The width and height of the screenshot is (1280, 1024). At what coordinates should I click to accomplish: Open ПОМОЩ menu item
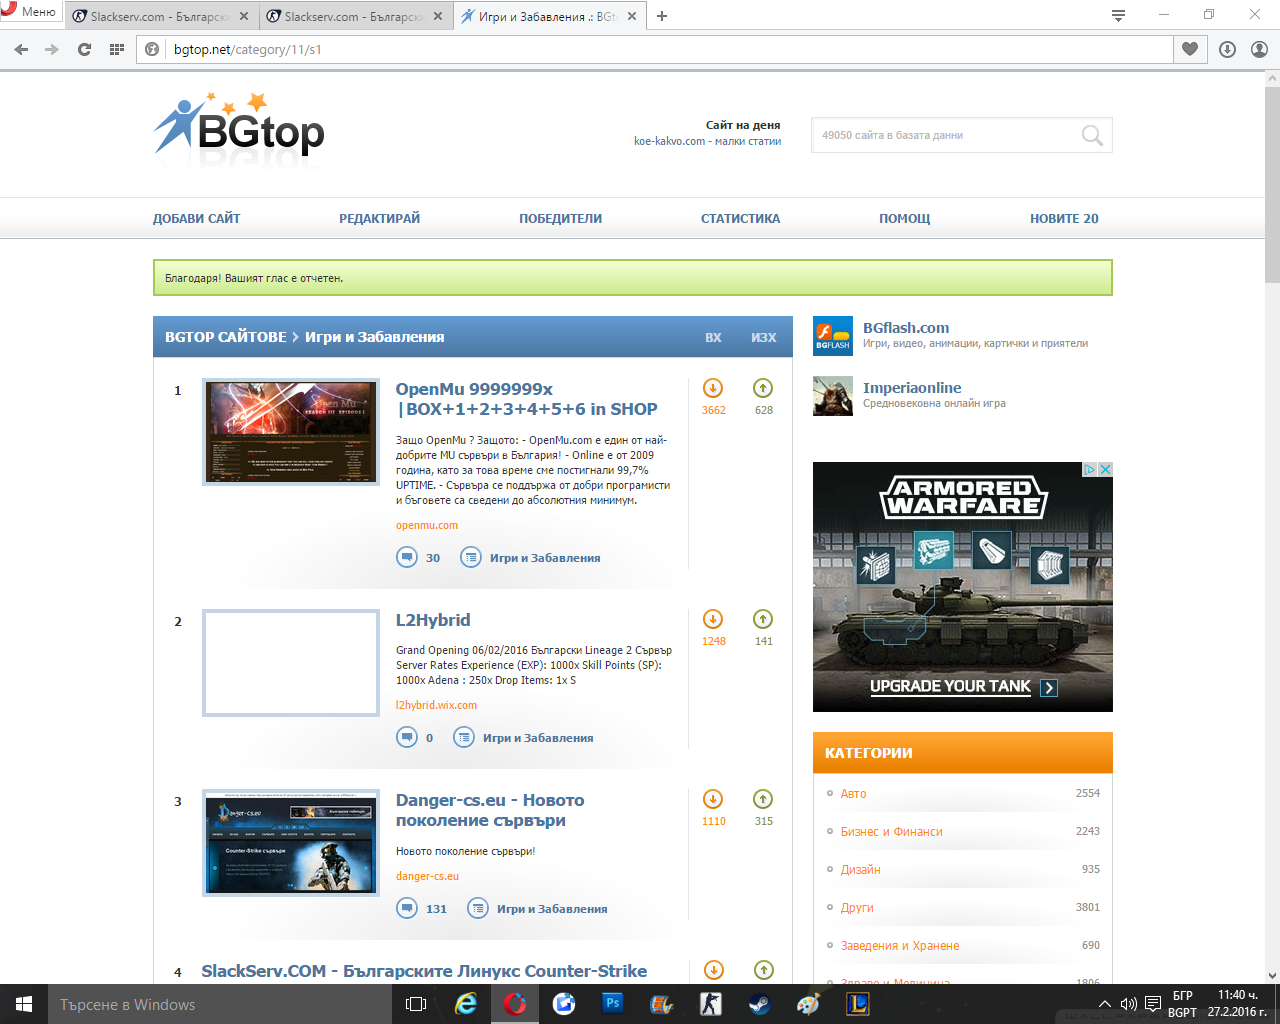point(904,218)
